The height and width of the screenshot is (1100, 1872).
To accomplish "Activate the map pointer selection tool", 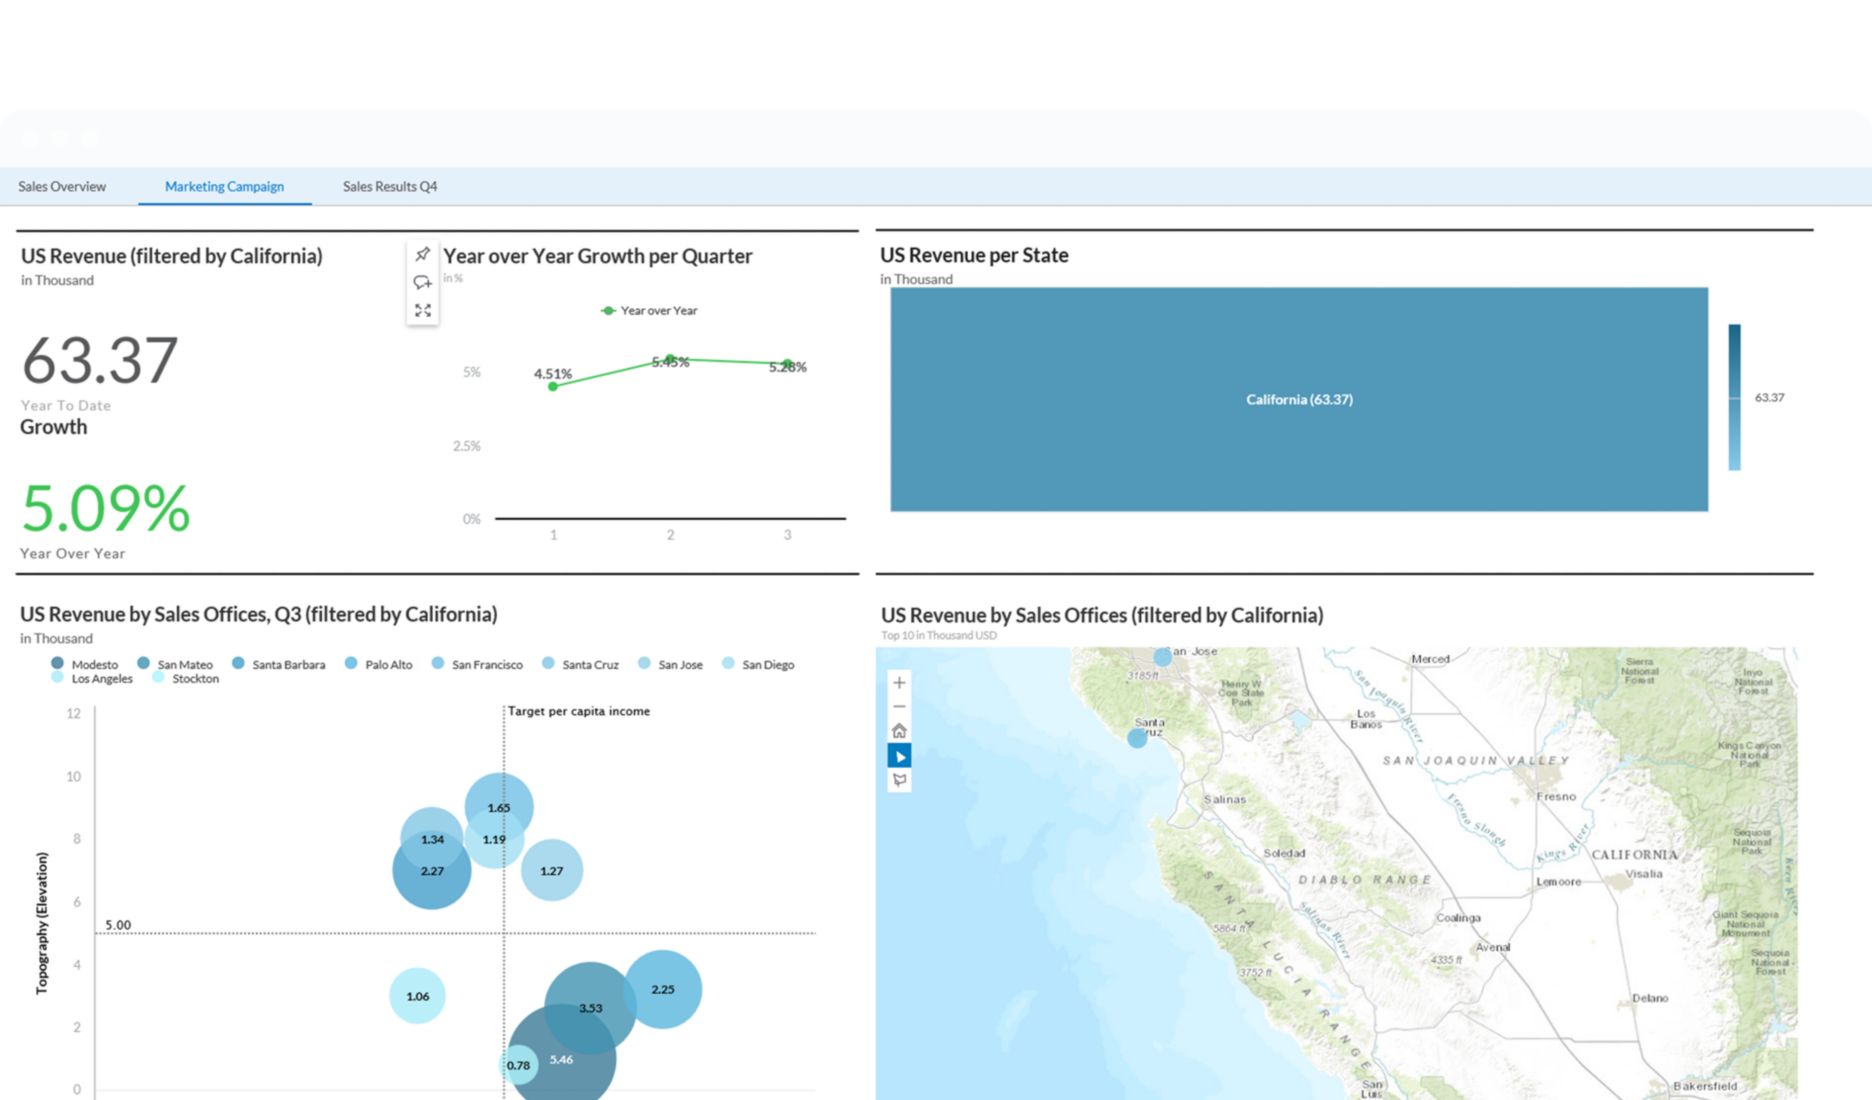I will pyautogui.click(x=899, y=756).
